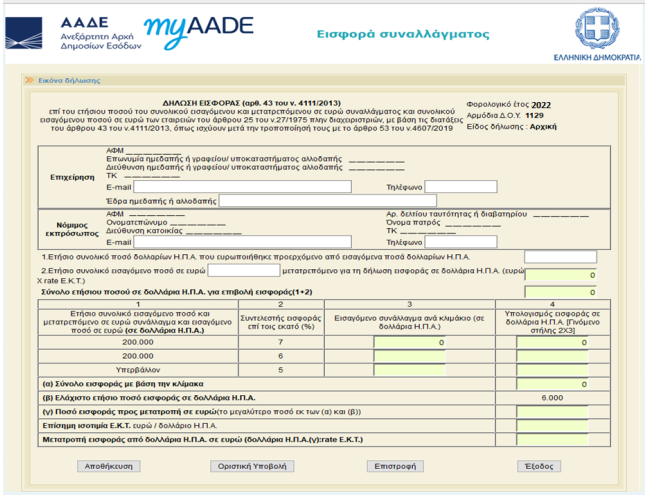Select the Επίσημη ισοτιμία Ε.Κ.Τ. field
The image size is (647, 498).
[552, 425]
